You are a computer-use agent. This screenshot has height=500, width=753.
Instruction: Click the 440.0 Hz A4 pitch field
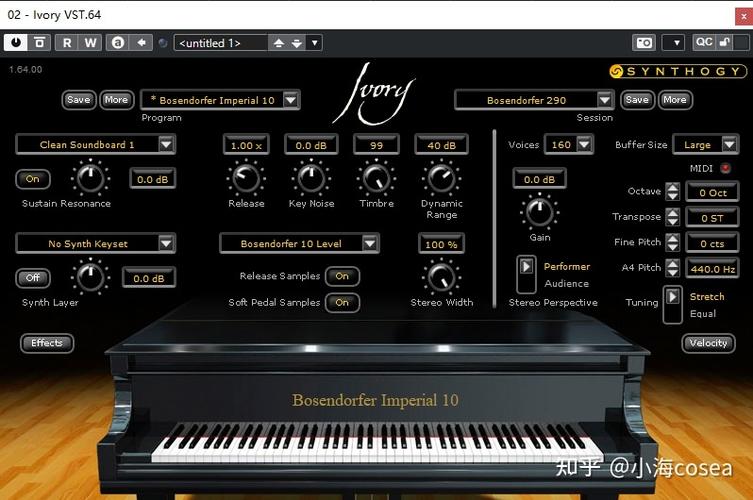713,268
